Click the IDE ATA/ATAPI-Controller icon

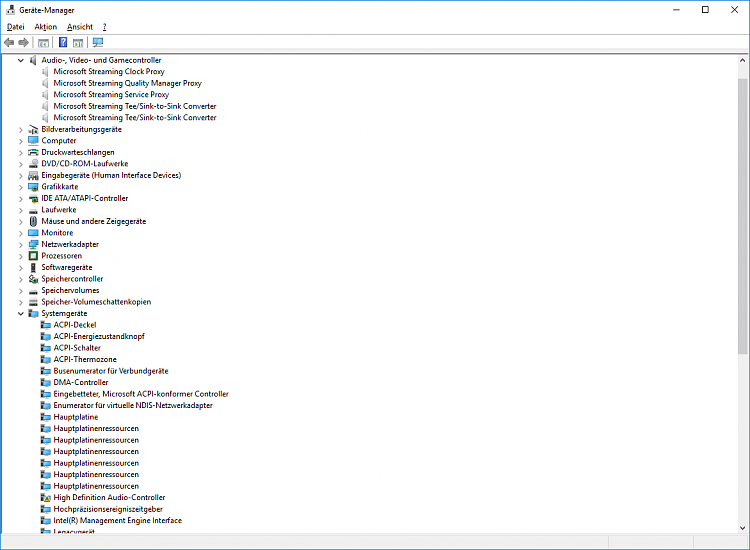[33, 198]
